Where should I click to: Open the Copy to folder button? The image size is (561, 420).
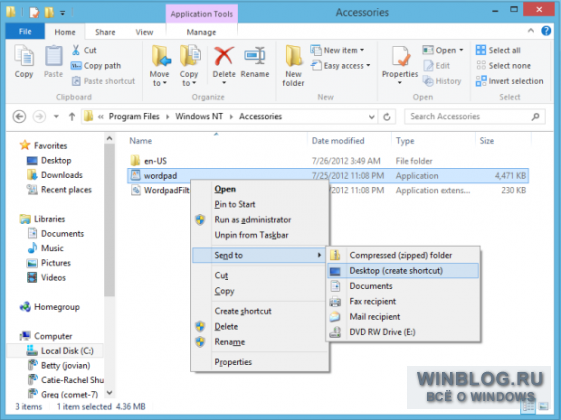(x=189, y=66)
